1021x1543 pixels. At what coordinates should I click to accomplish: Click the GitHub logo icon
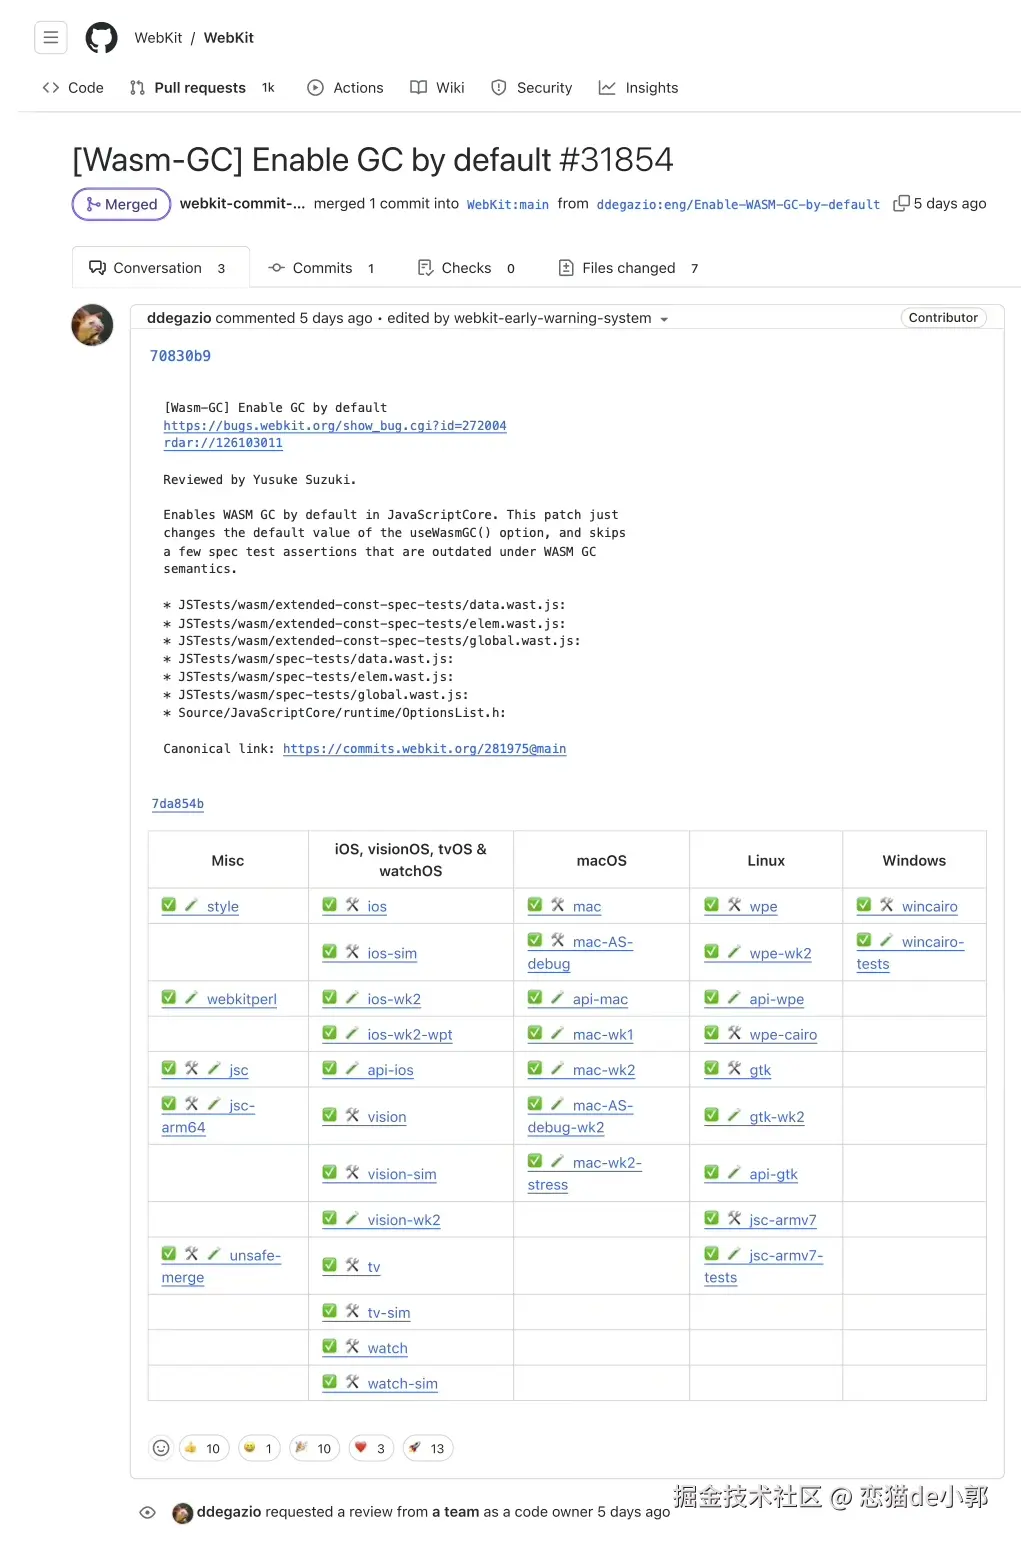coord(101,38)
